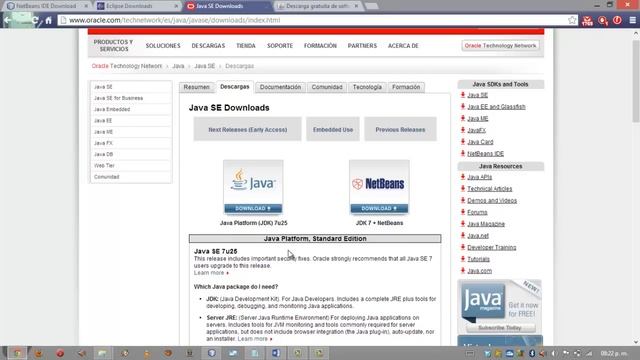Click the red mail extension icon
640x360 pixels.
(587, 20)
